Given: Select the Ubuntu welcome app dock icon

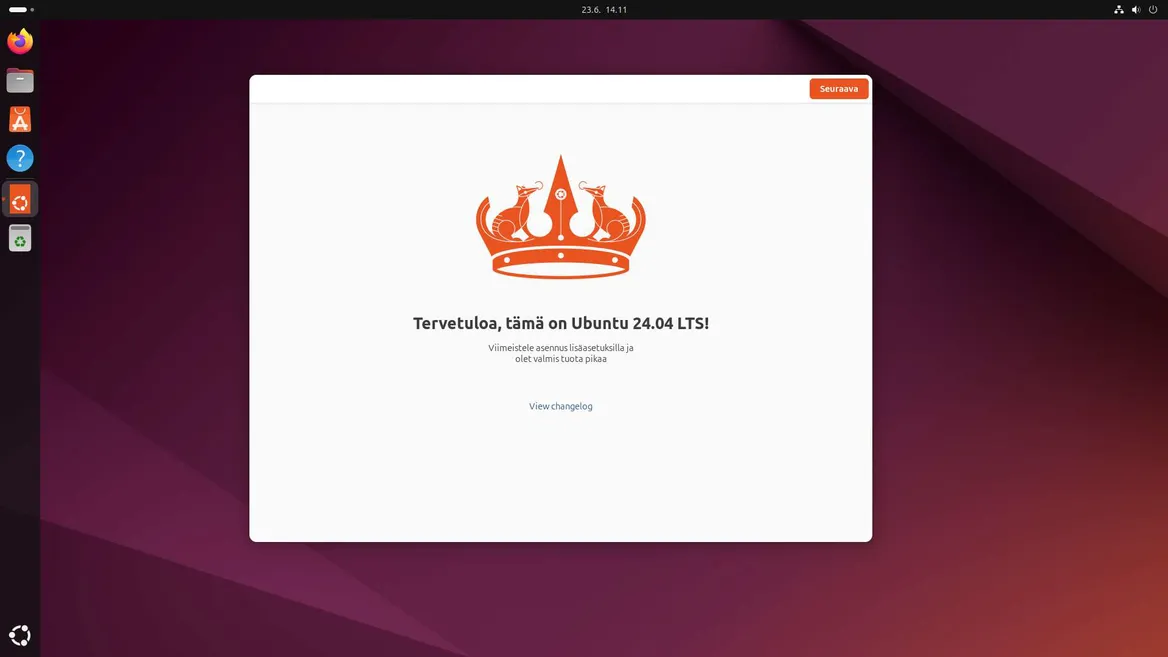Looking at the screenshot, I should click(x=20, y=199).
